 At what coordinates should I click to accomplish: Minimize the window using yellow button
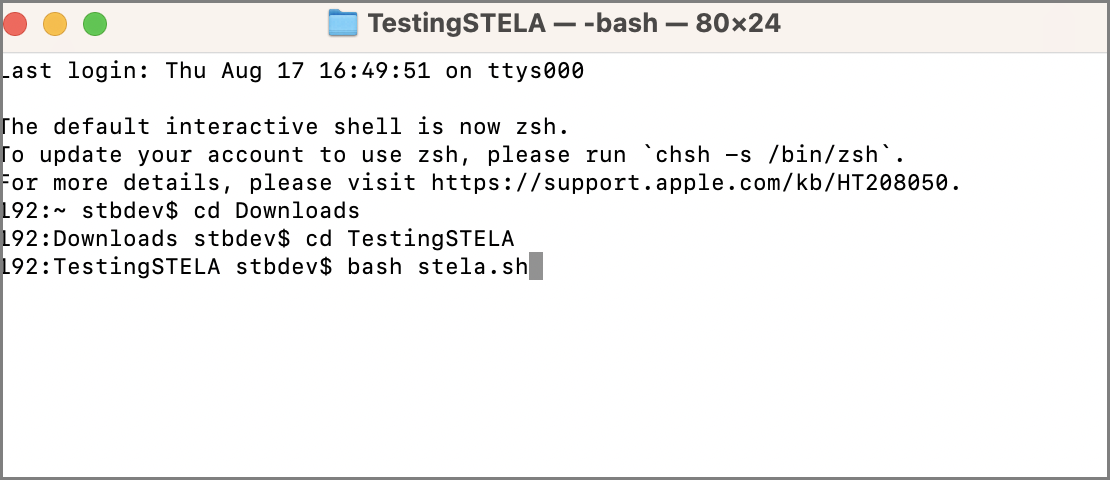pos(55,24)
